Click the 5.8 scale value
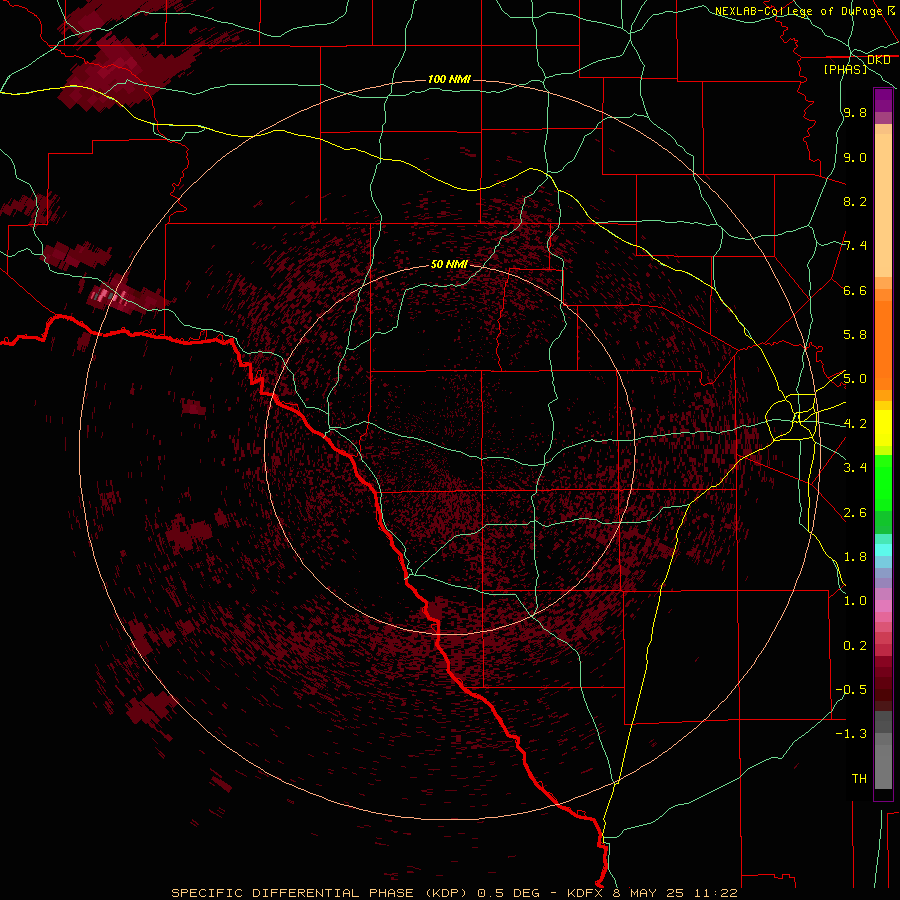The image size is (900, 900). click(x=855, y=335)
